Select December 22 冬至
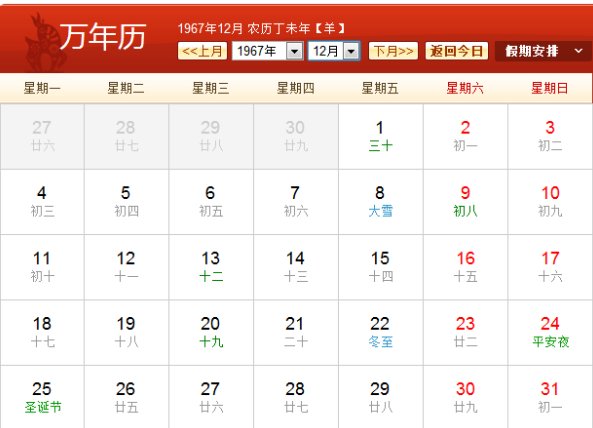Screen dimensions: 593x428 tap(381, 333)
